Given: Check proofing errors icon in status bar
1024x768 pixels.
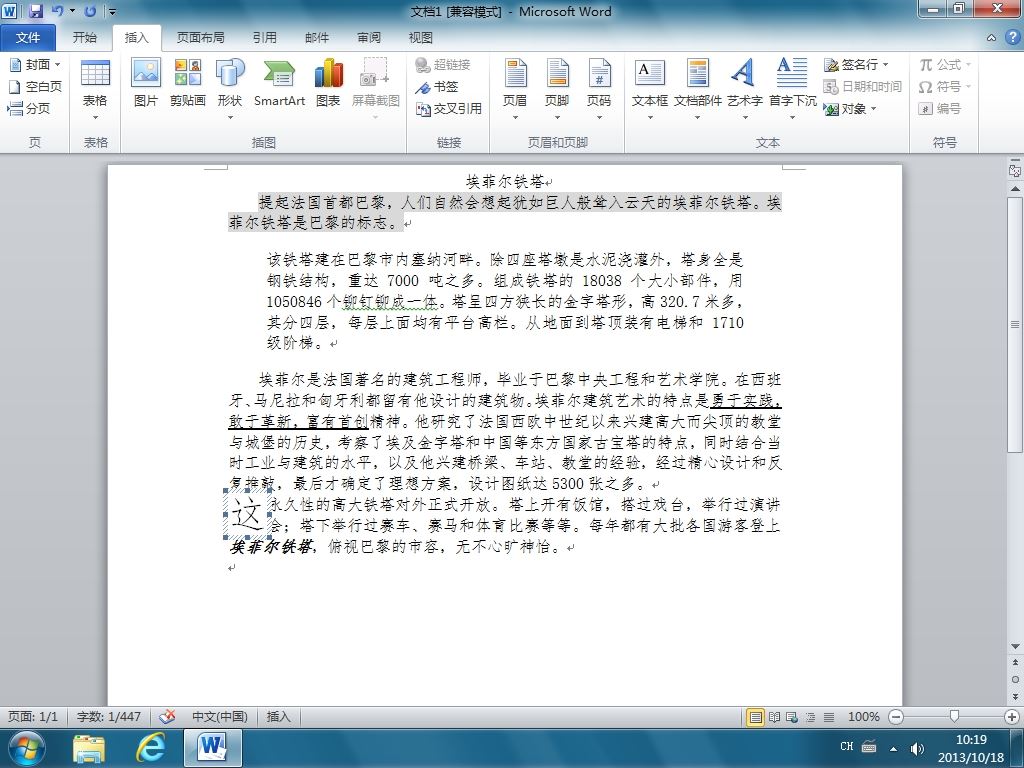Looking at the screenshot, I should tap(167, 716).
